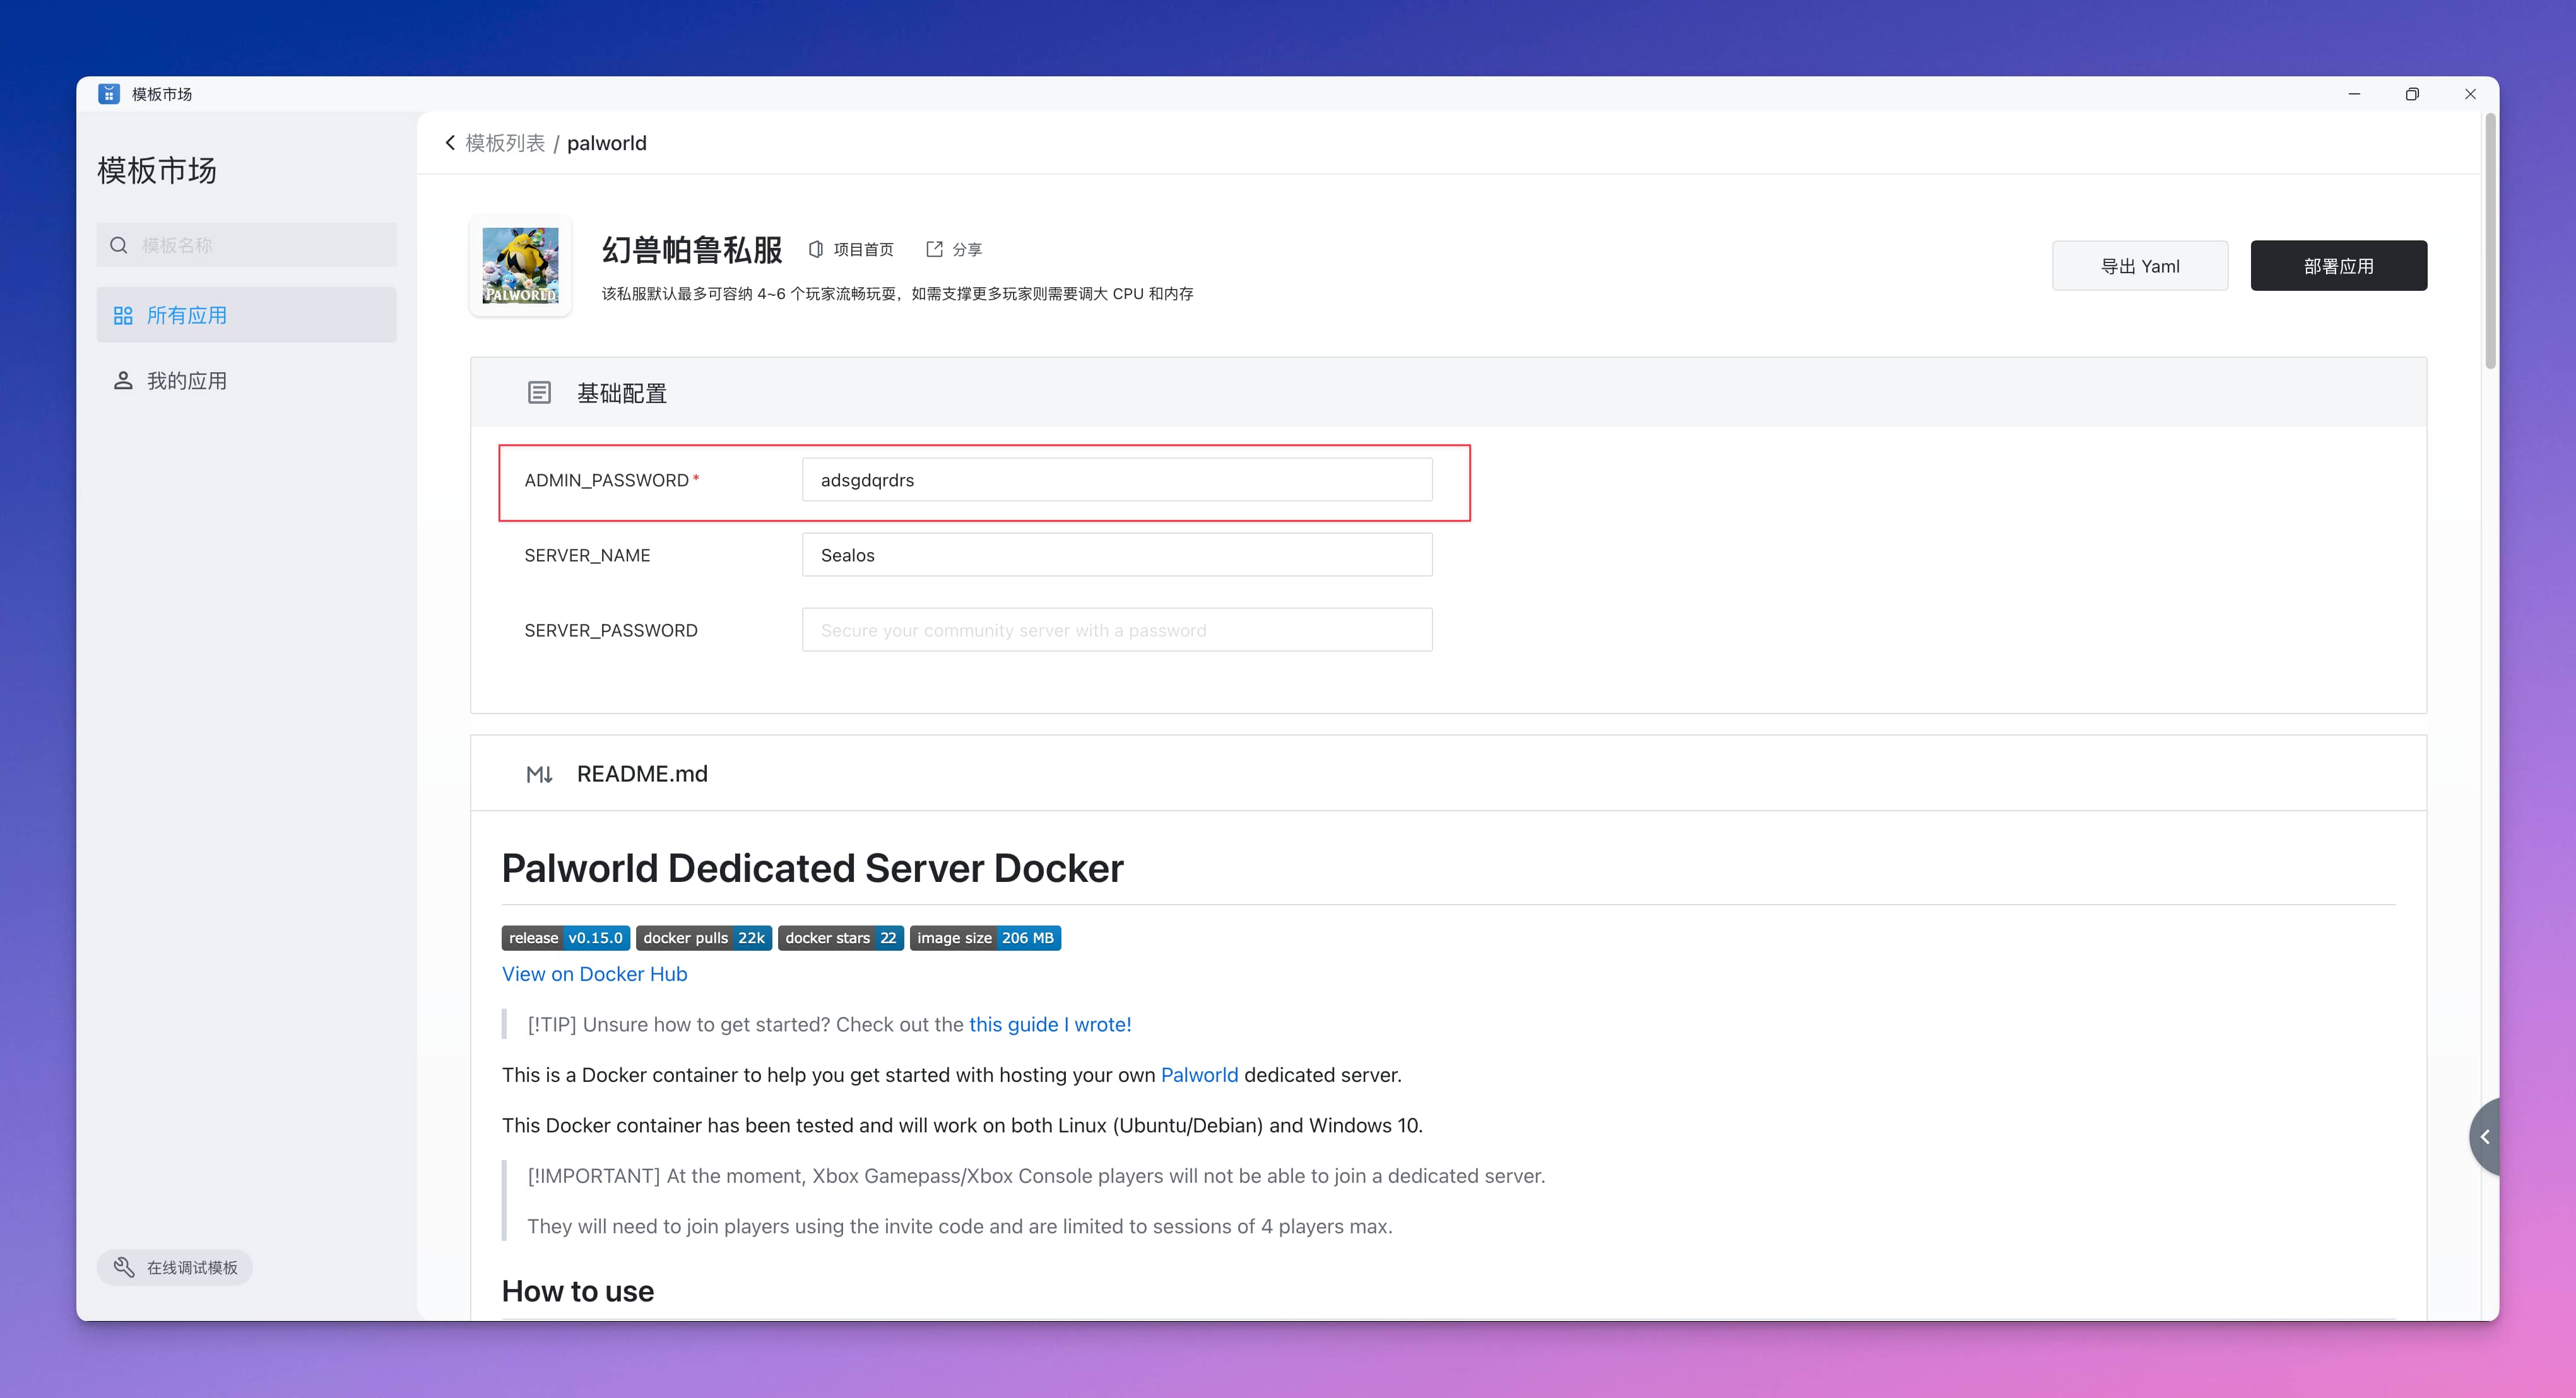Click the README markdown icon
The width and height of the screenshot is (2576, 1398).
(x=539, y=774)
